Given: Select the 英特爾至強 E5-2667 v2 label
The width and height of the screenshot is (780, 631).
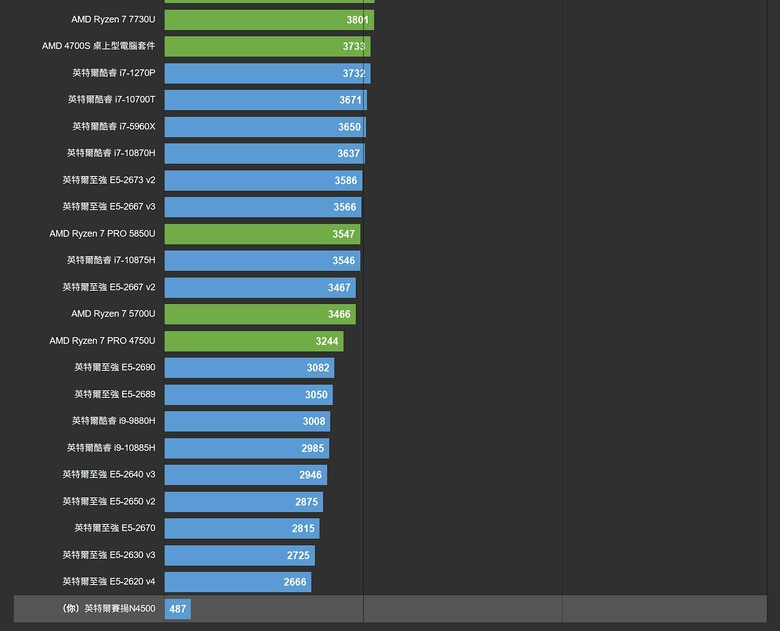Looking at the screenshot, I should coord(109,287).
